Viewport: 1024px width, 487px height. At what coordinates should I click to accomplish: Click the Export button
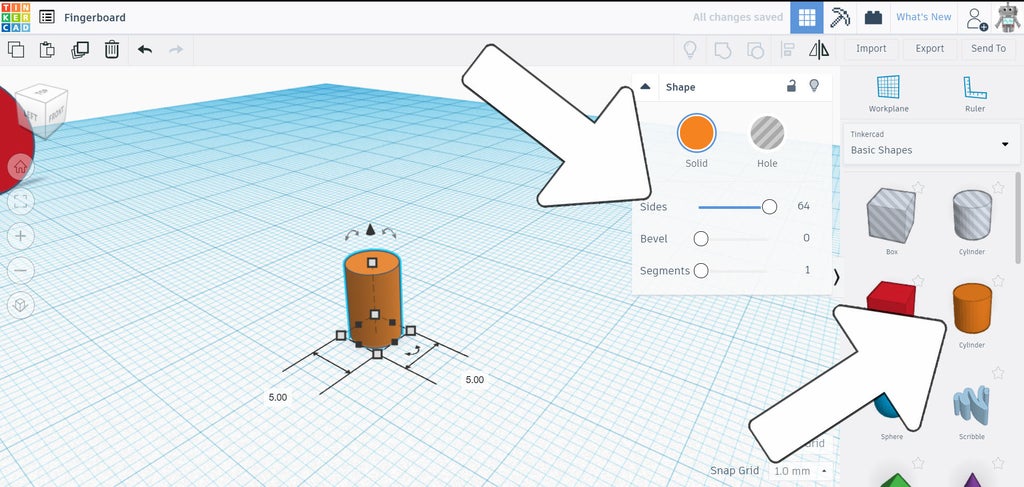click(929, 48)
